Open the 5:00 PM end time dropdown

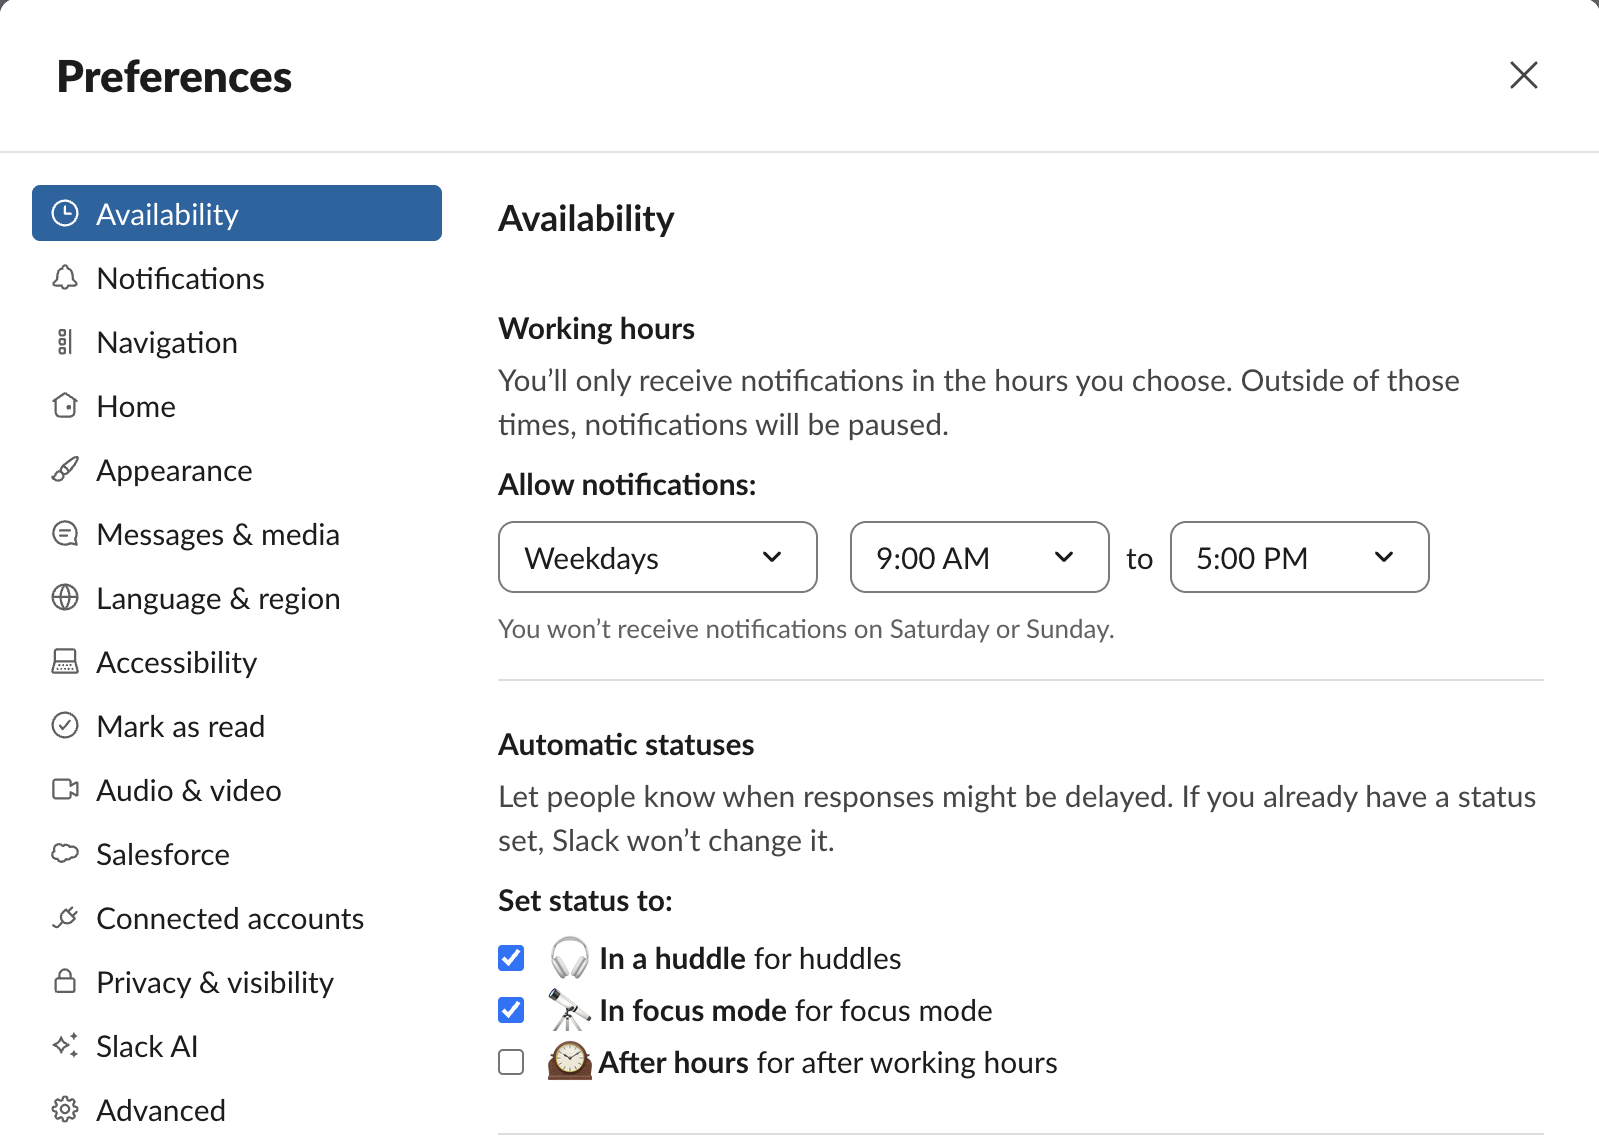click(1299, 557)
